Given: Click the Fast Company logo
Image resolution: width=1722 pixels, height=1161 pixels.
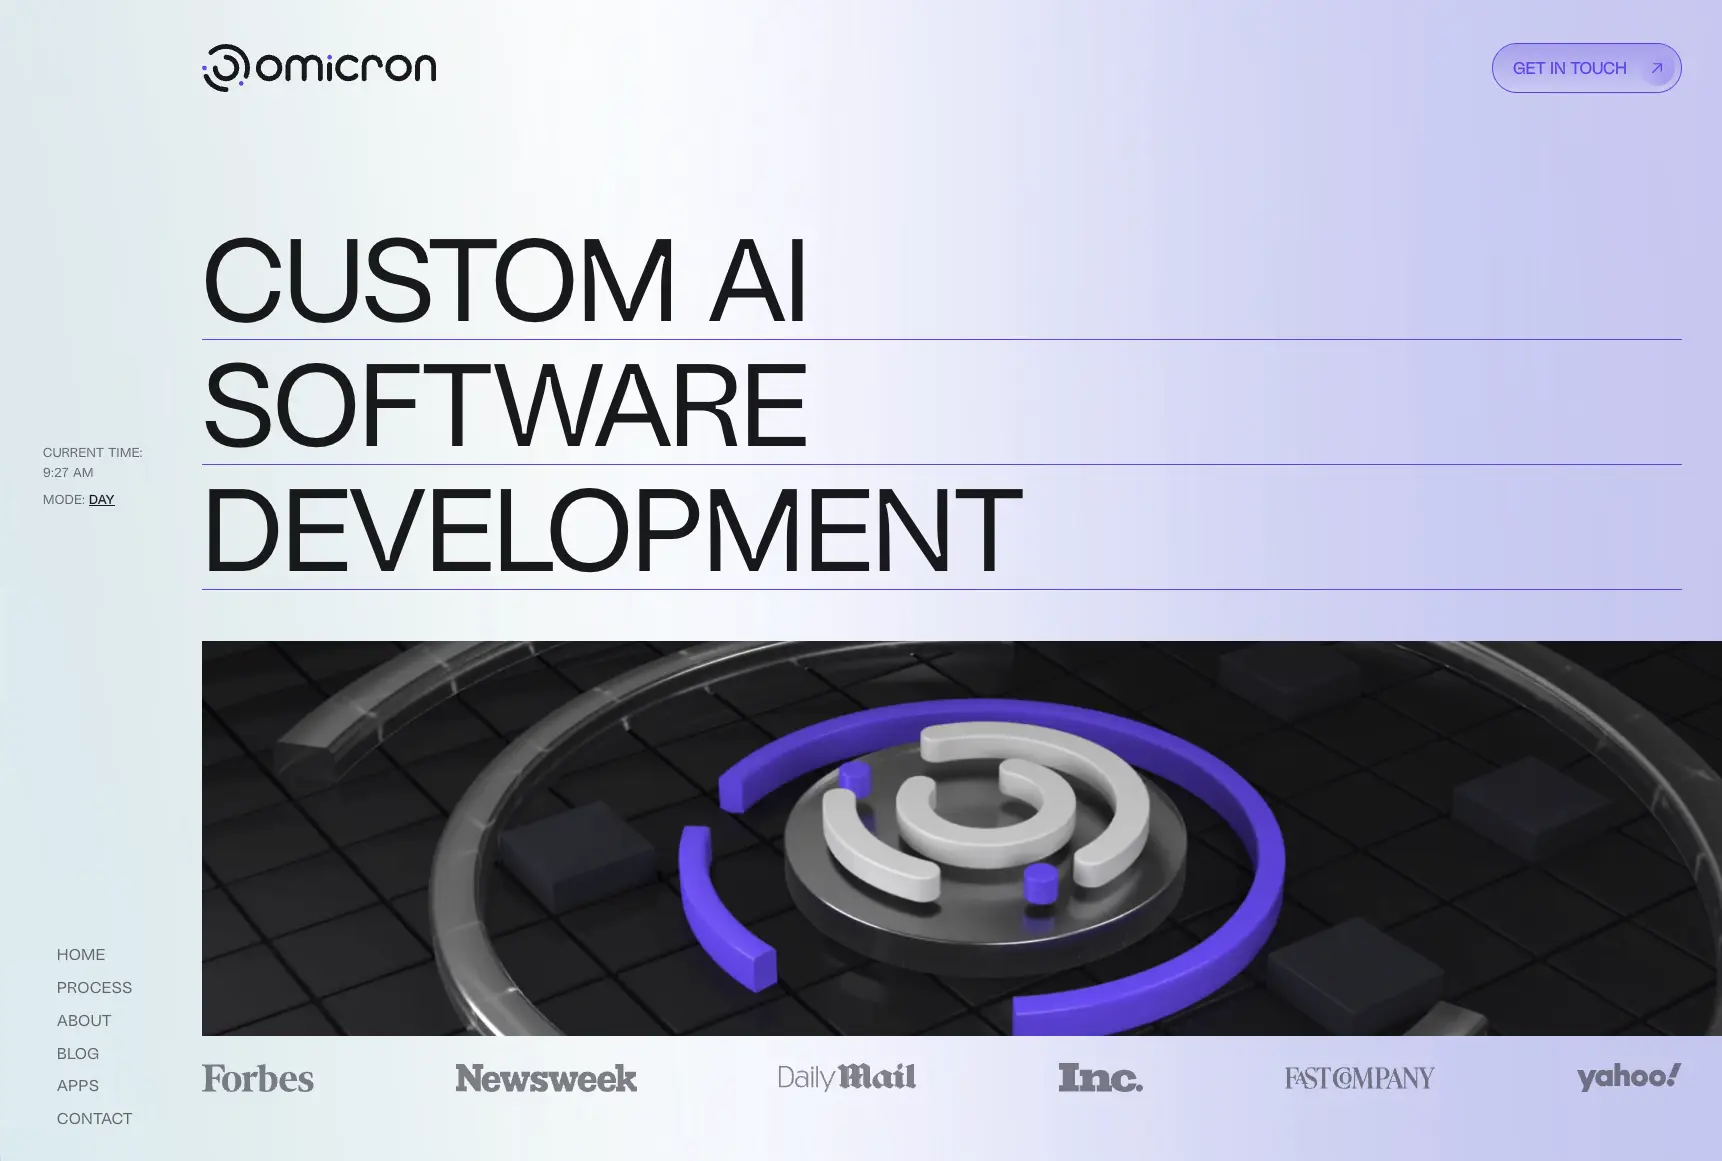Looking at the screenshot, I should pyautogui.click(x=1360, y=1078).
